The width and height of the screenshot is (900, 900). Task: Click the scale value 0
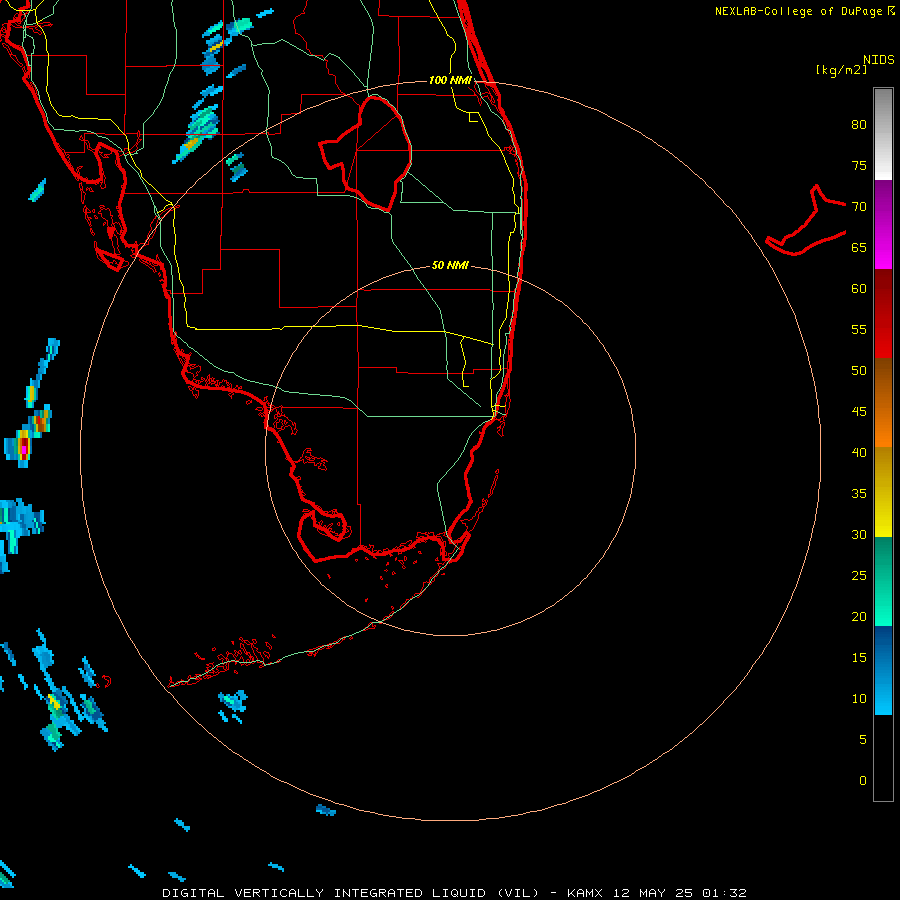click(x=863, y=781)
